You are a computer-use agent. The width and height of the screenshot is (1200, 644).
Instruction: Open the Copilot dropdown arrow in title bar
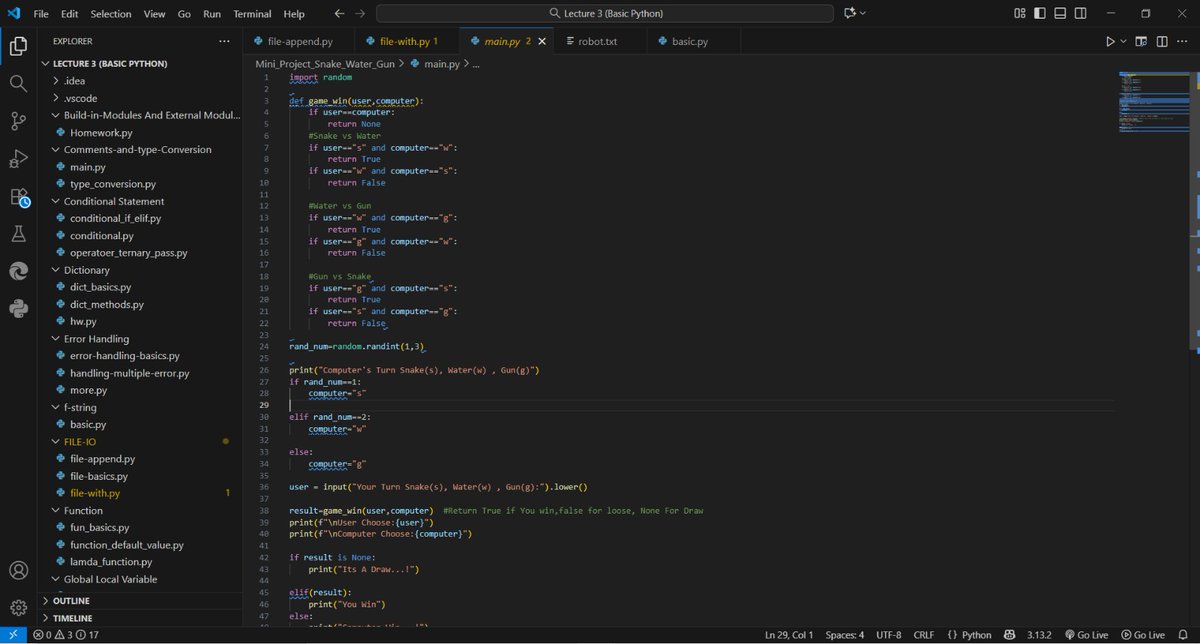863,14
